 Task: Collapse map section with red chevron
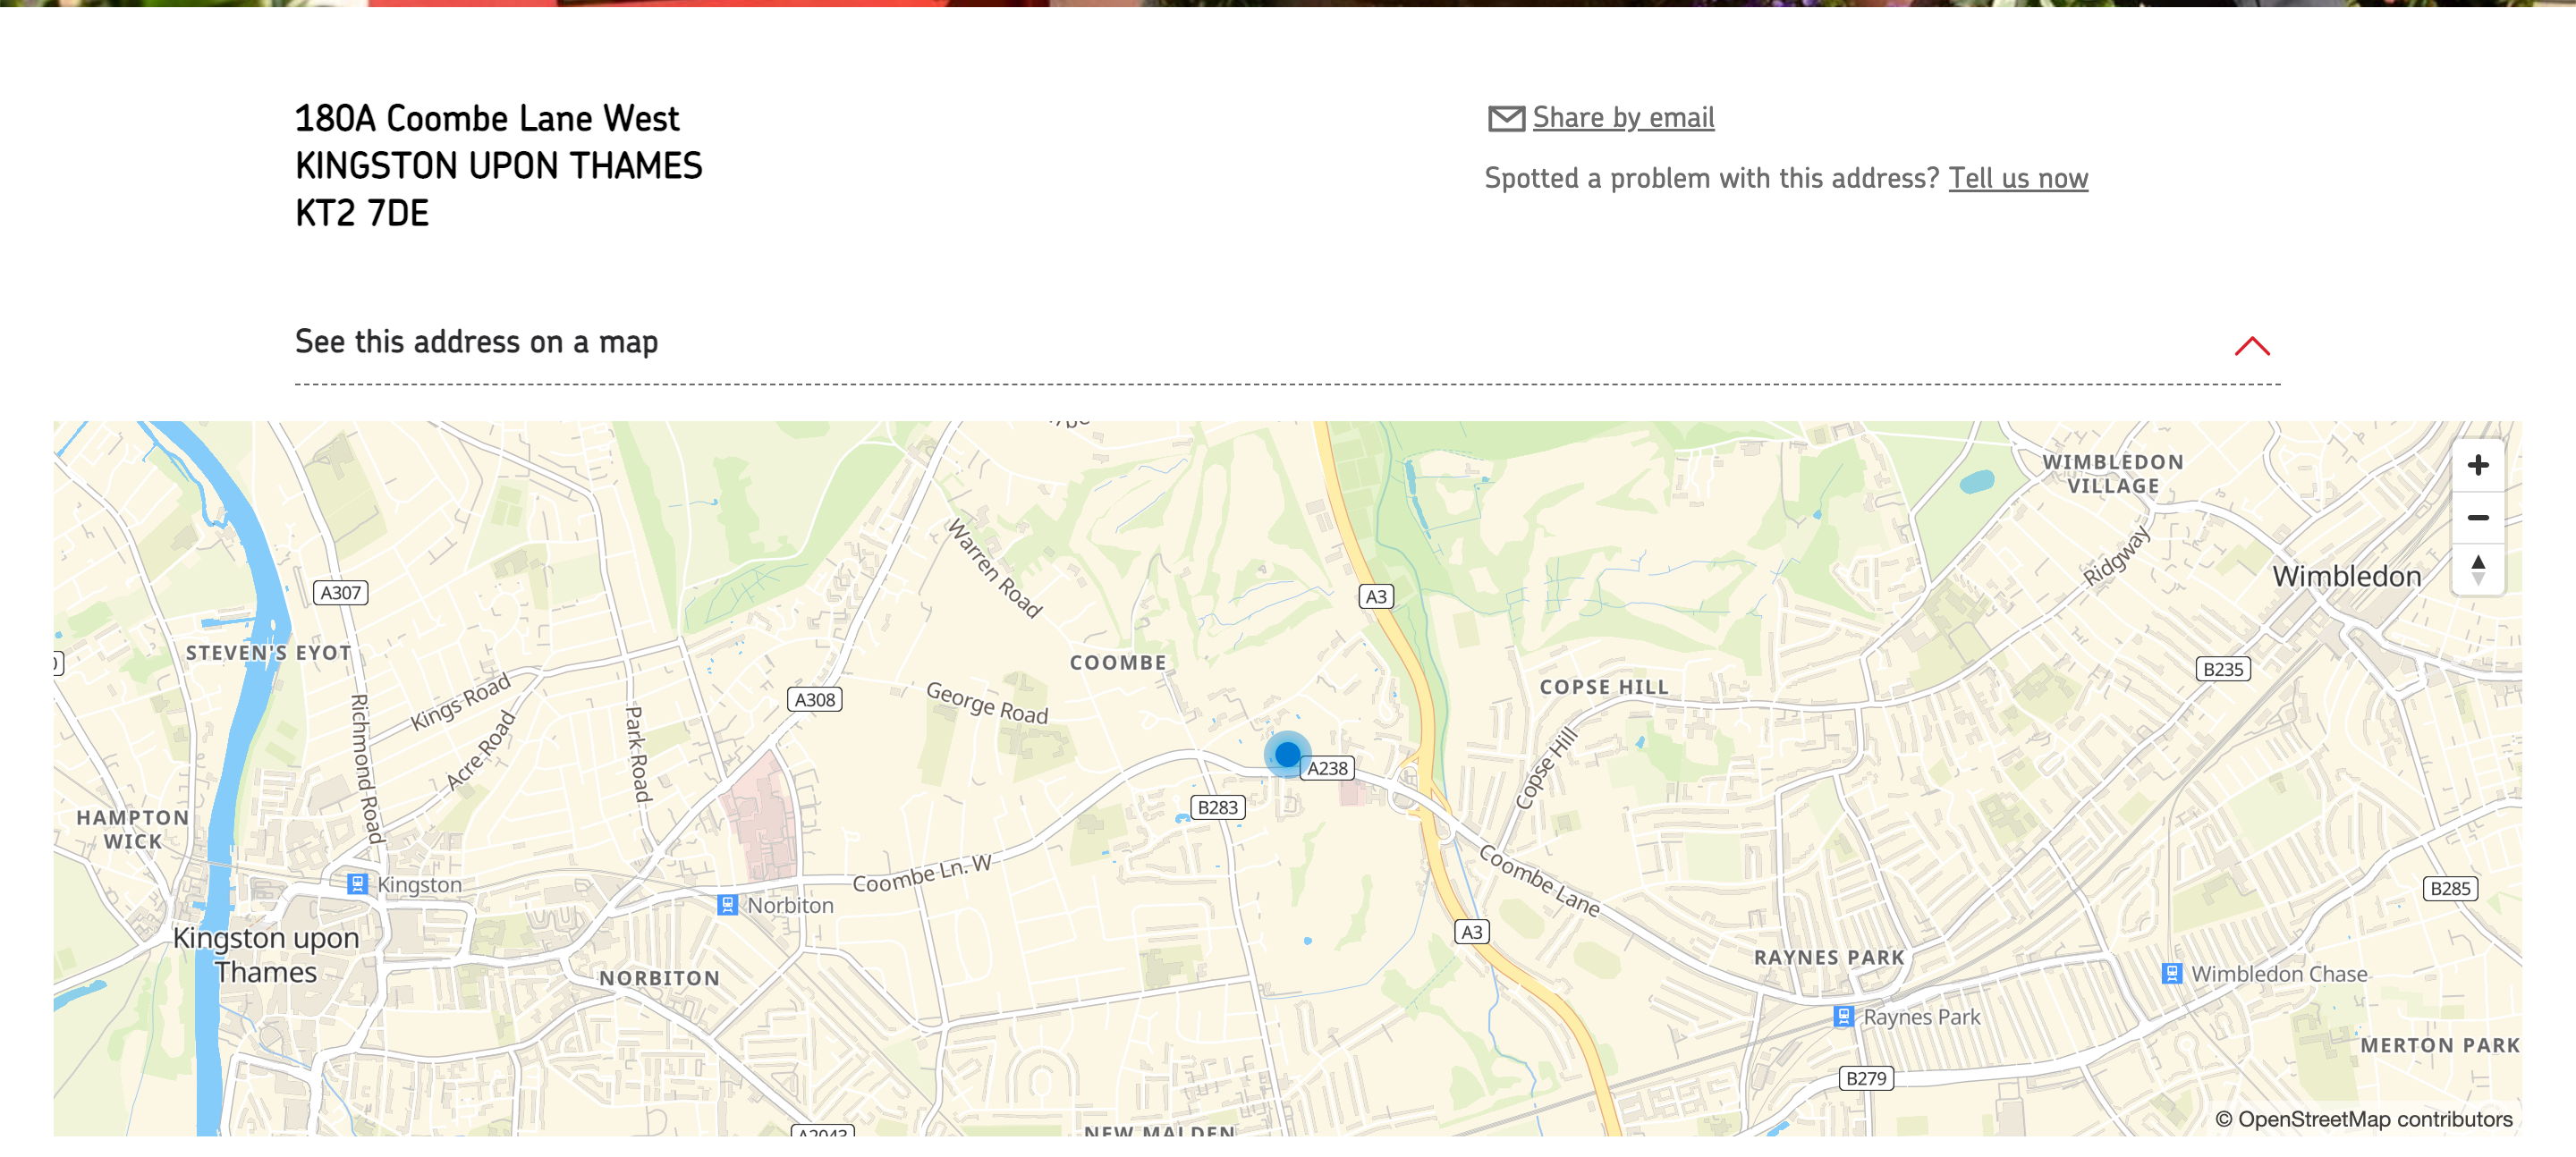[x=2251, y=346]
